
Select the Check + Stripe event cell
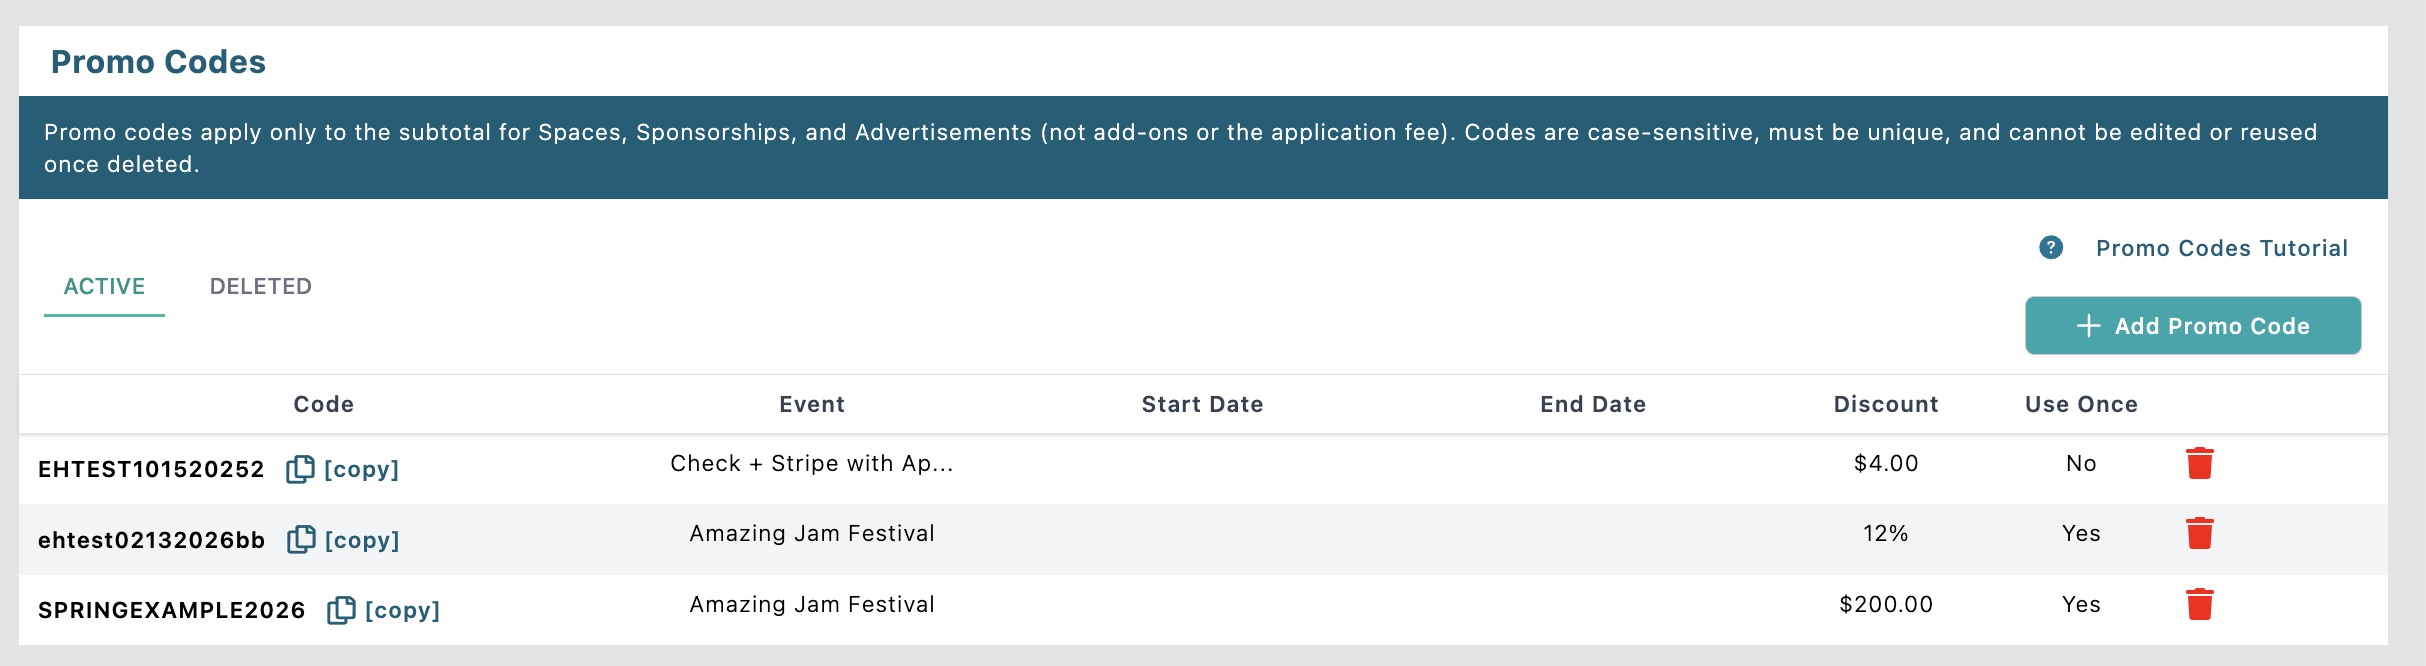pyautogui.click(x=811, y=464)
